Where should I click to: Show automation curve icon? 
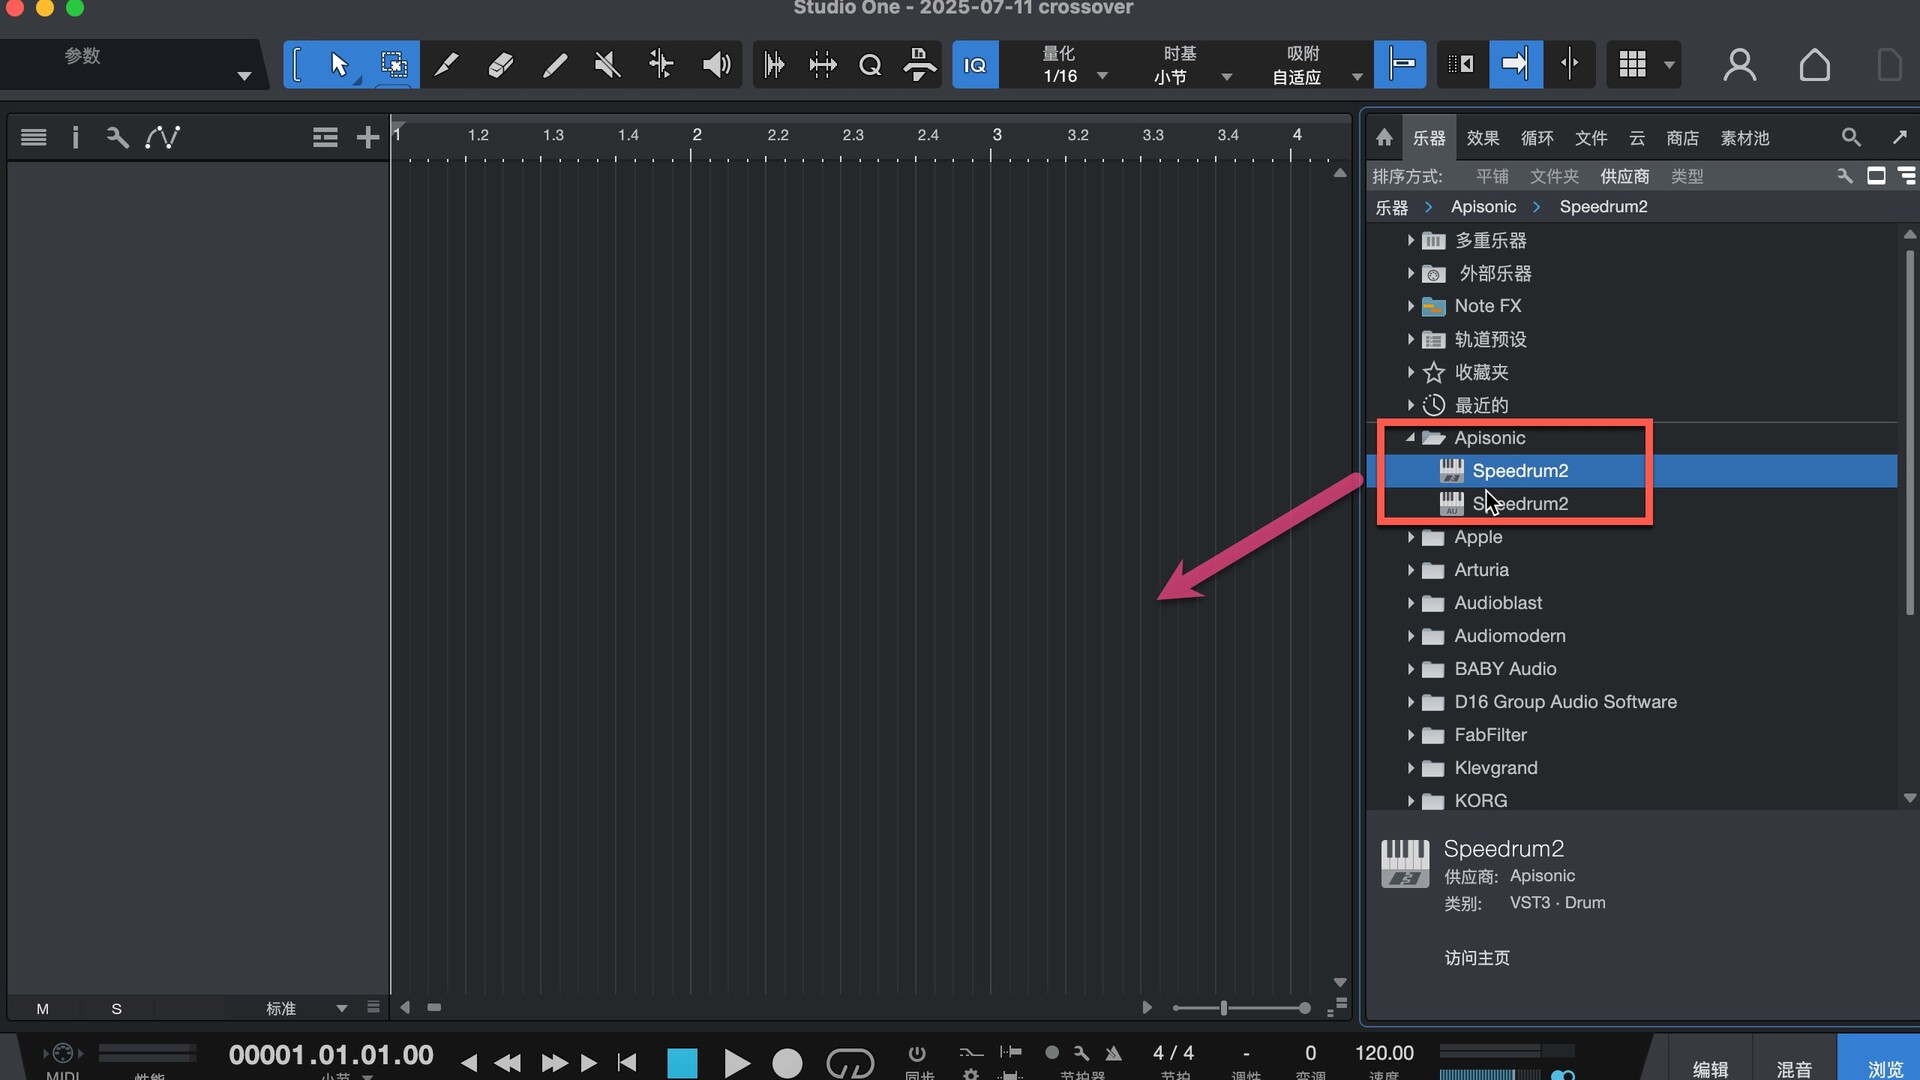(162, 137)
